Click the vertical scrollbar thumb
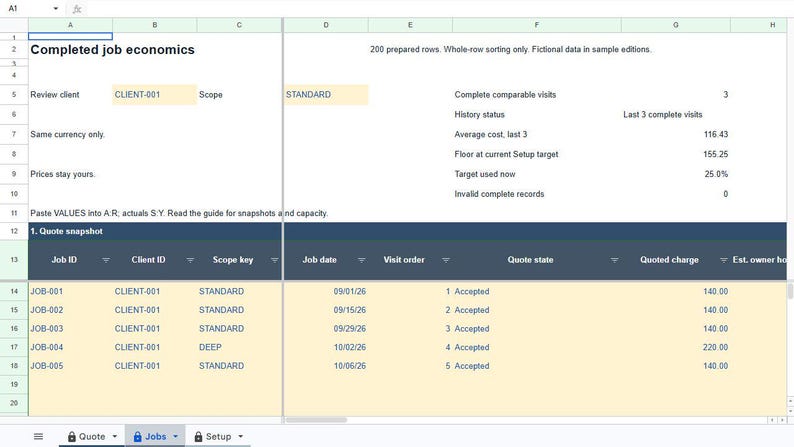Viewport: 794px width, 447px height. [x=790, y=292]
